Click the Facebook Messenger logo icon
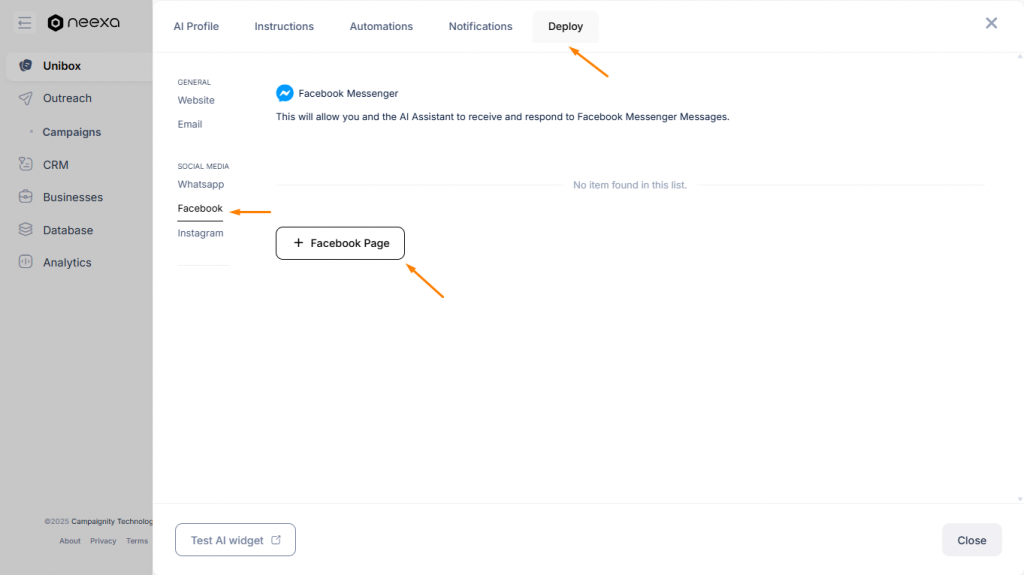 (x=285, y=93)
